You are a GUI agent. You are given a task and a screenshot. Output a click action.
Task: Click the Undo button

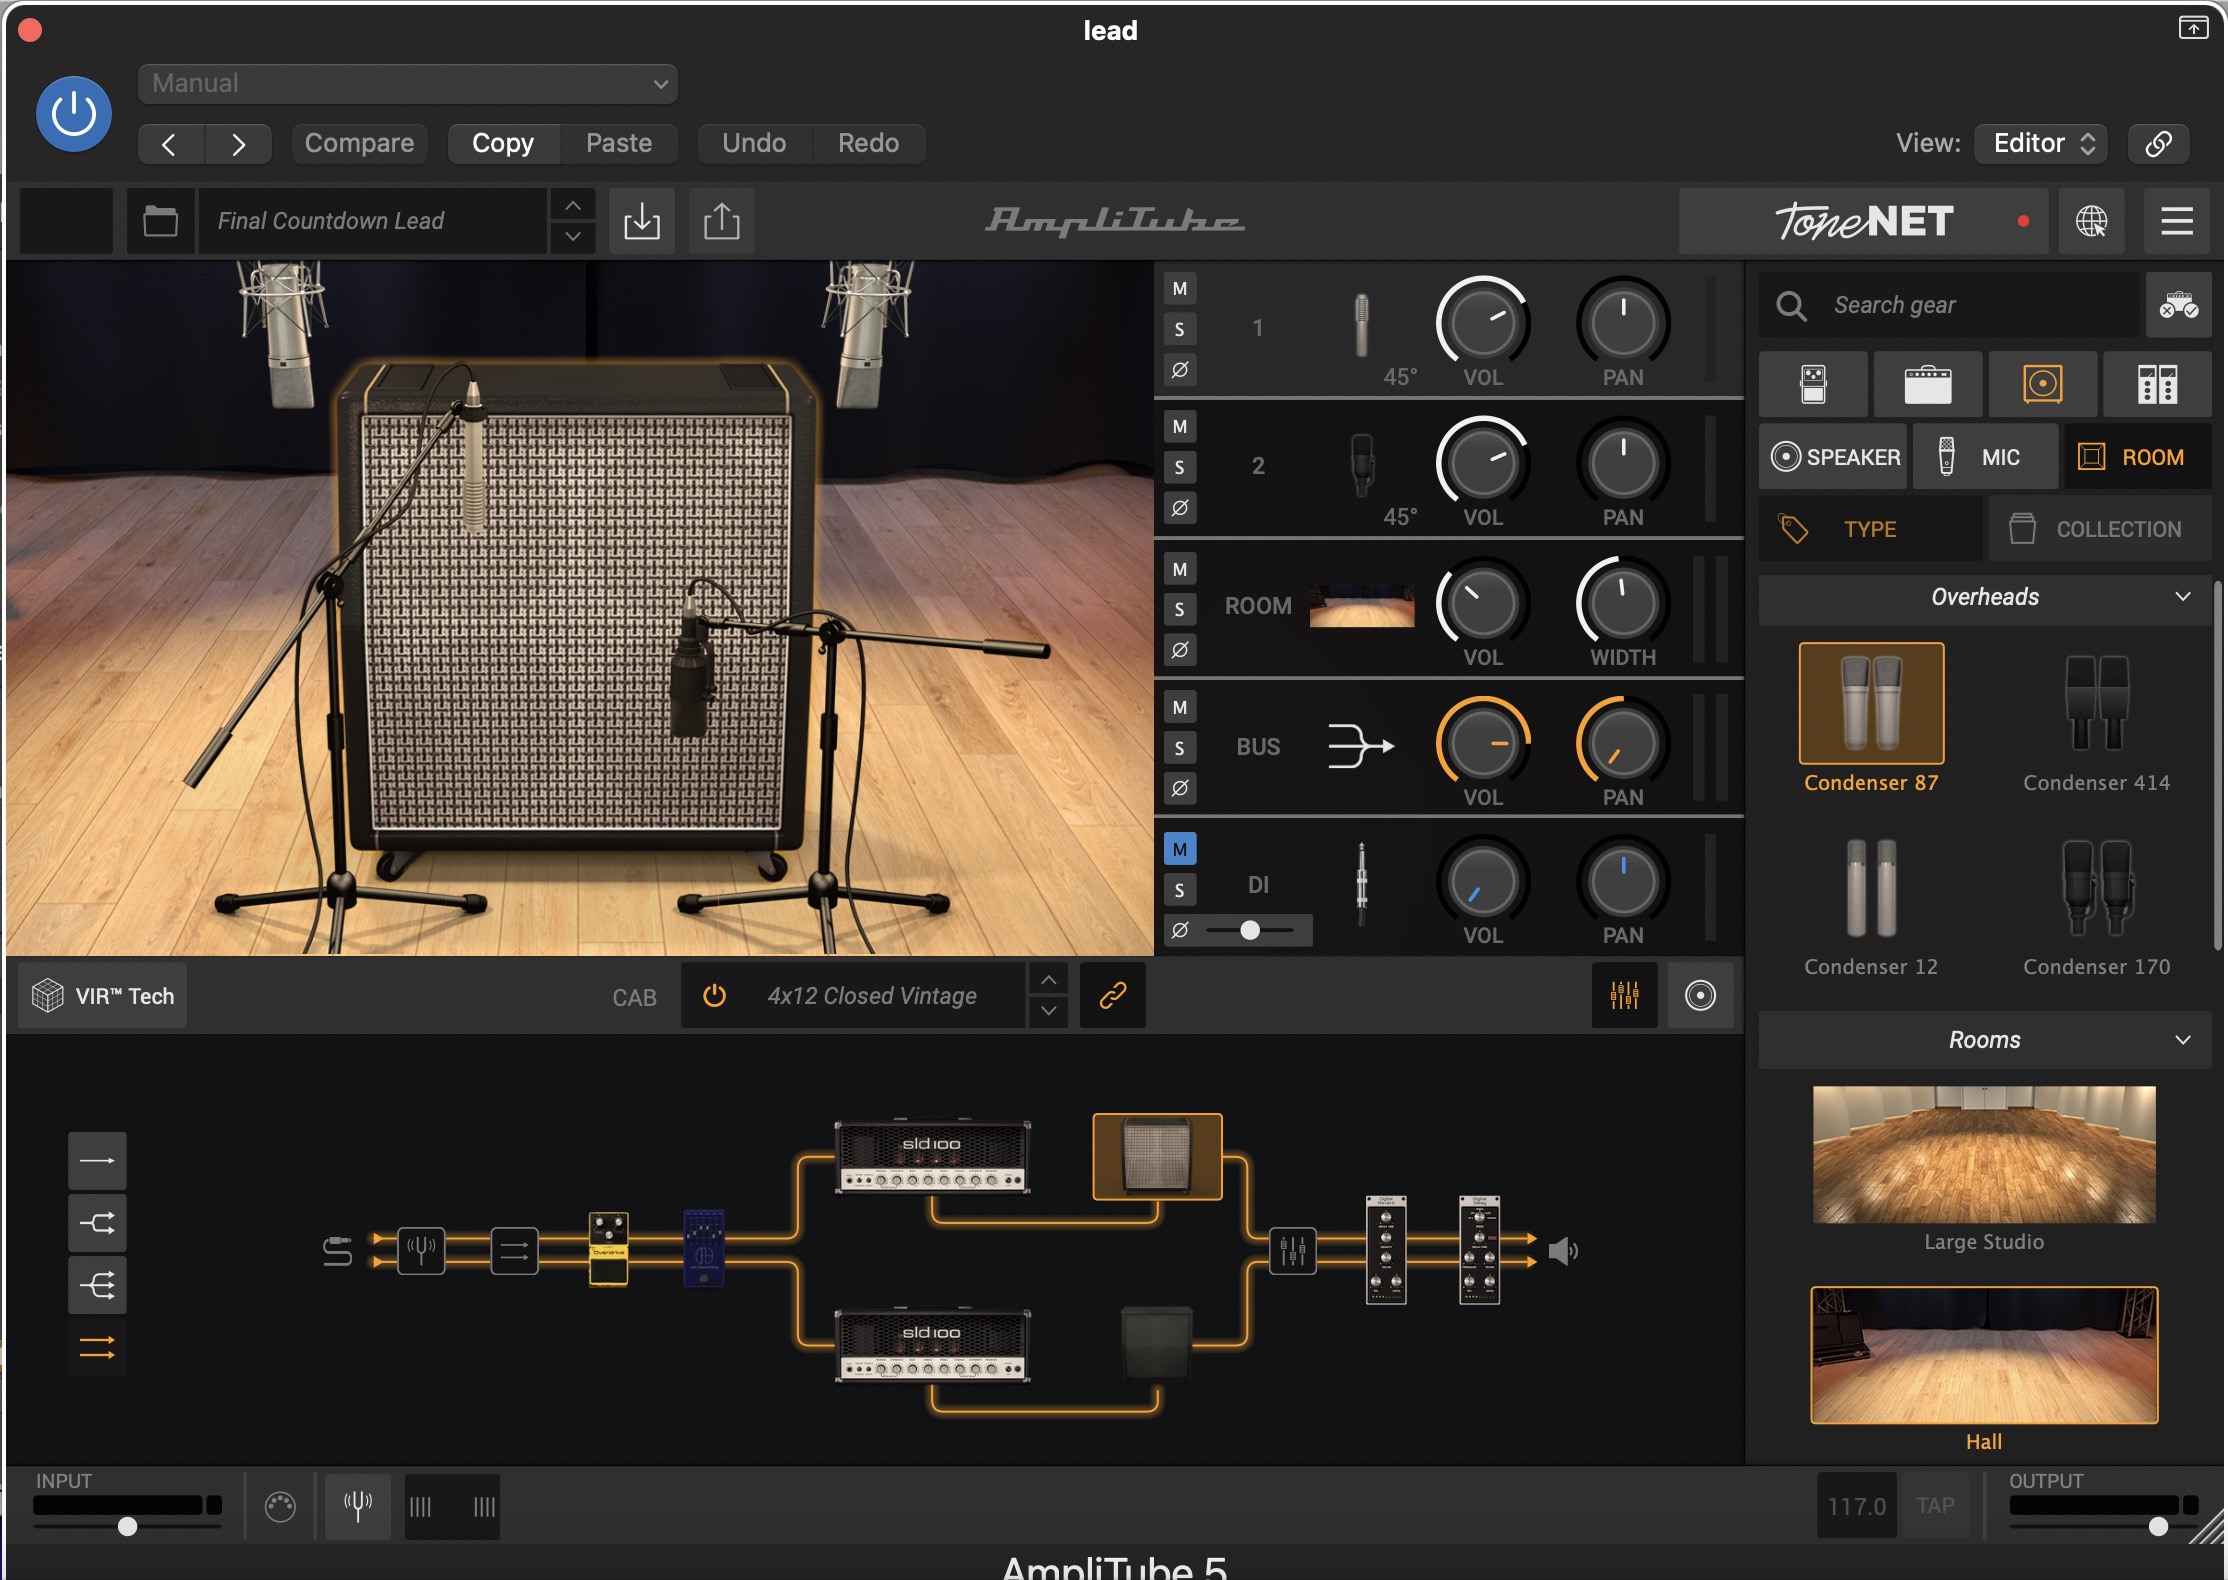(754, 143)
